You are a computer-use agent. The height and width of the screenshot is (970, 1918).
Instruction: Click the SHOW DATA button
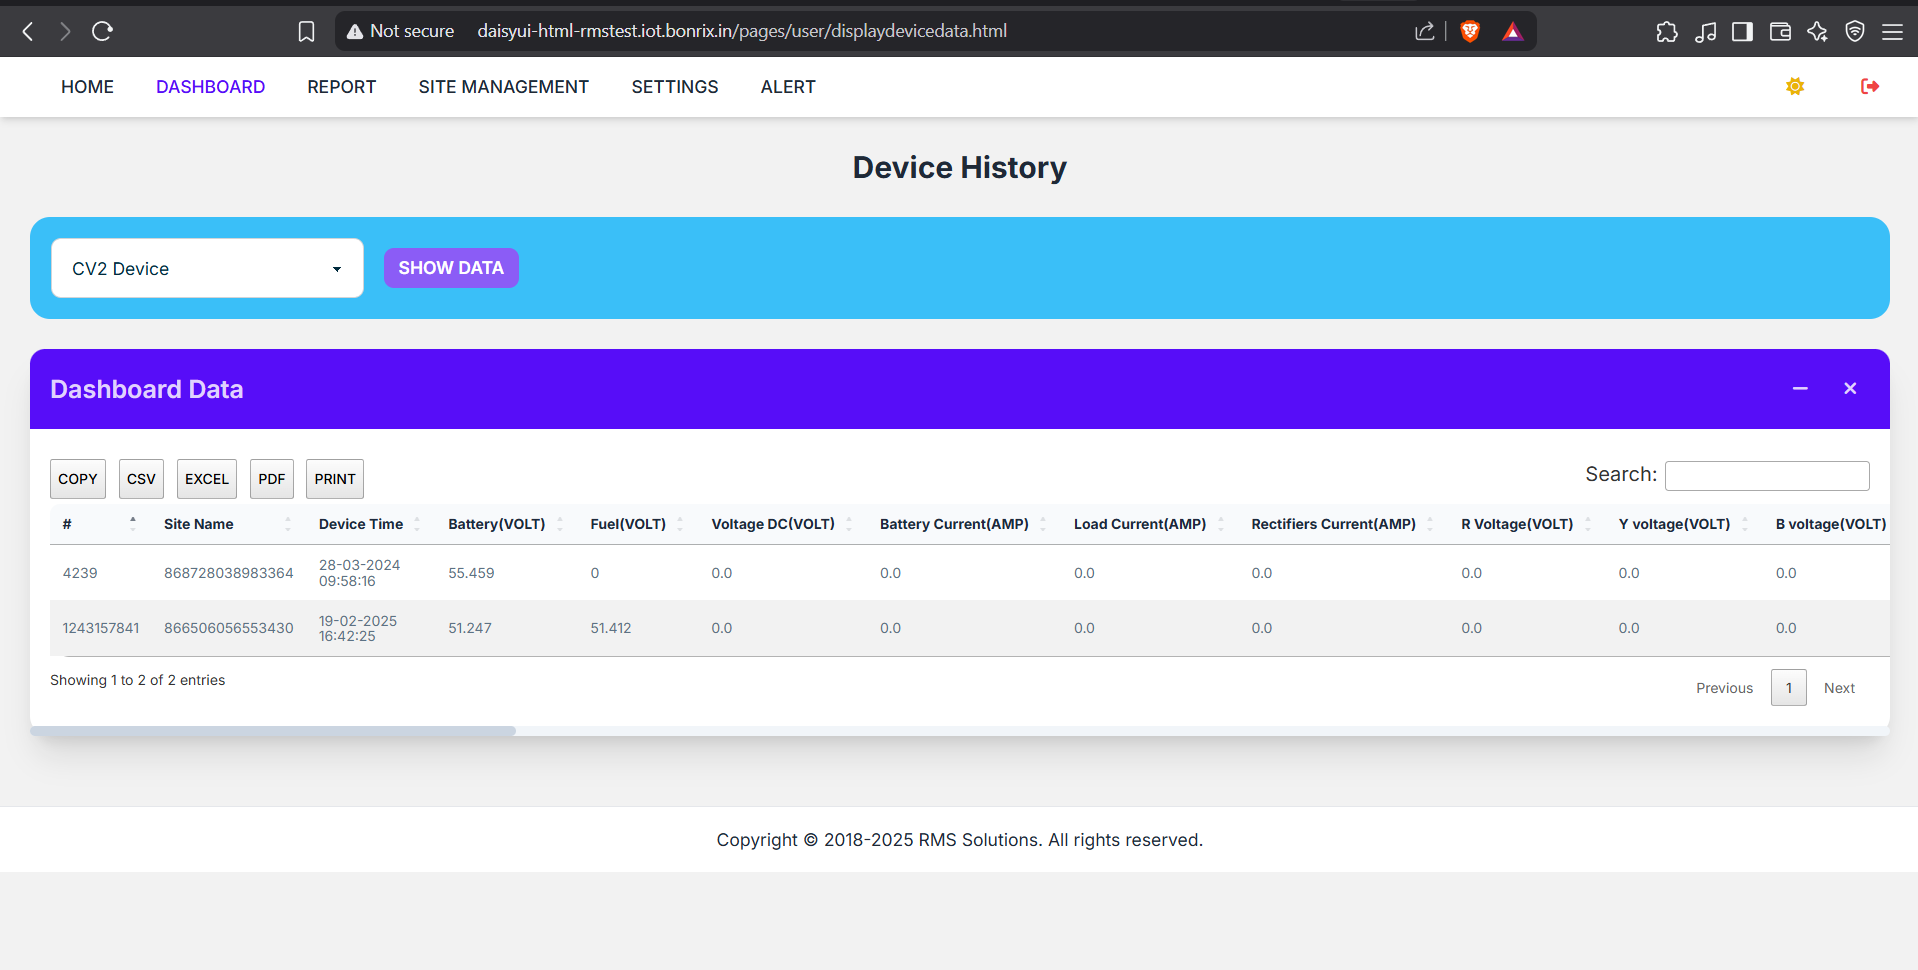pos(451,268)
